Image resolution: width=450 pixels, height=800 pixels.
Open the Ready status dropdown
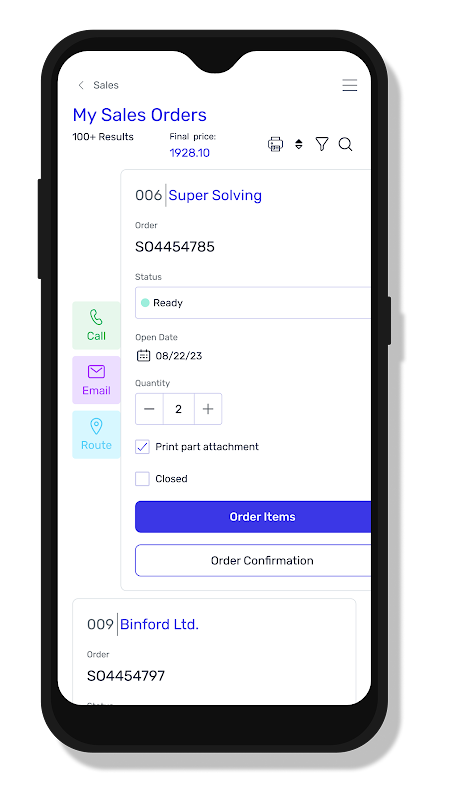click(253, 303)
